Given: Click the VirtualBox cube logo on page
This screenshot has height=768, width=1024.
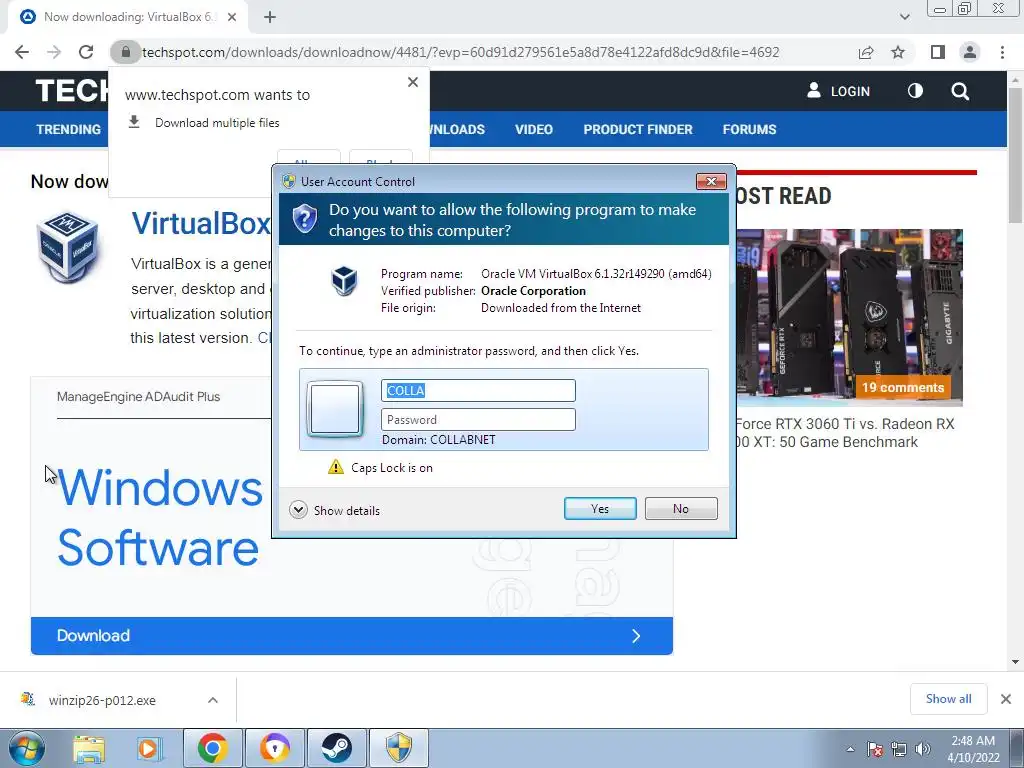Looking at the screenshot, I should coord(67,246).
